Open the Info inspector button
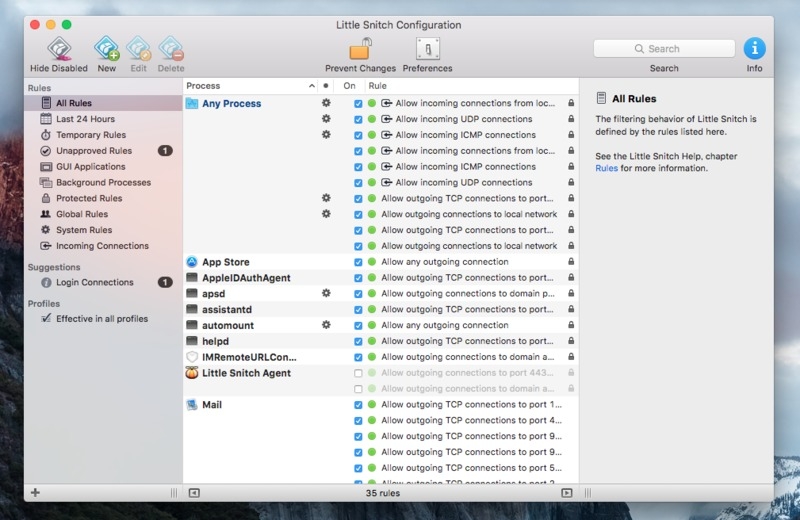800x520 pixels. 754,49
